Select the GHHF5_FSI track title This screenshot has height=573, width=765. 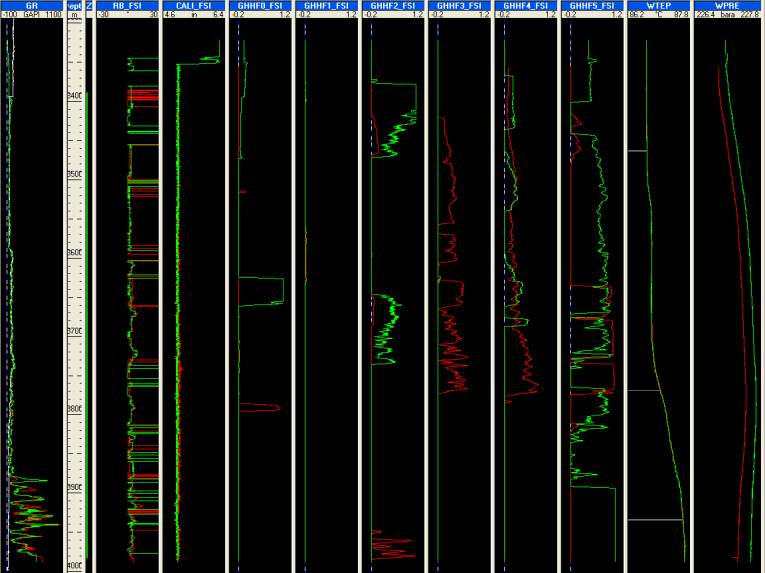591,5
